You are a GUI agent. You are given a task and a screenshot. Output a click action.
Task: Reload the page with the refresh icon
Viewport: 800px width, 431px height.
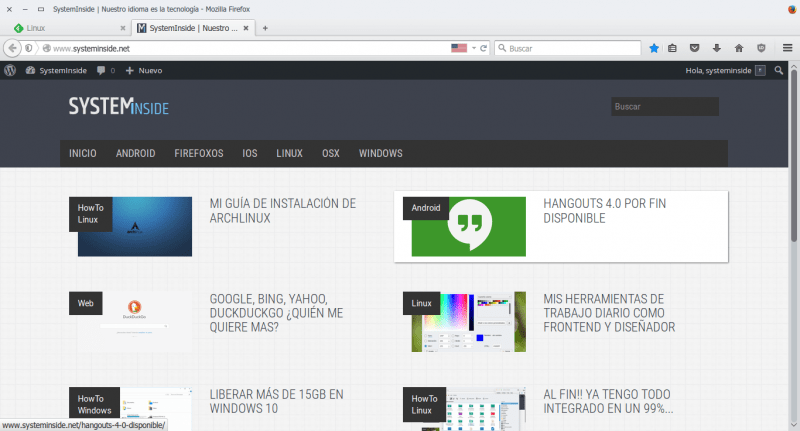coord(483,47)
